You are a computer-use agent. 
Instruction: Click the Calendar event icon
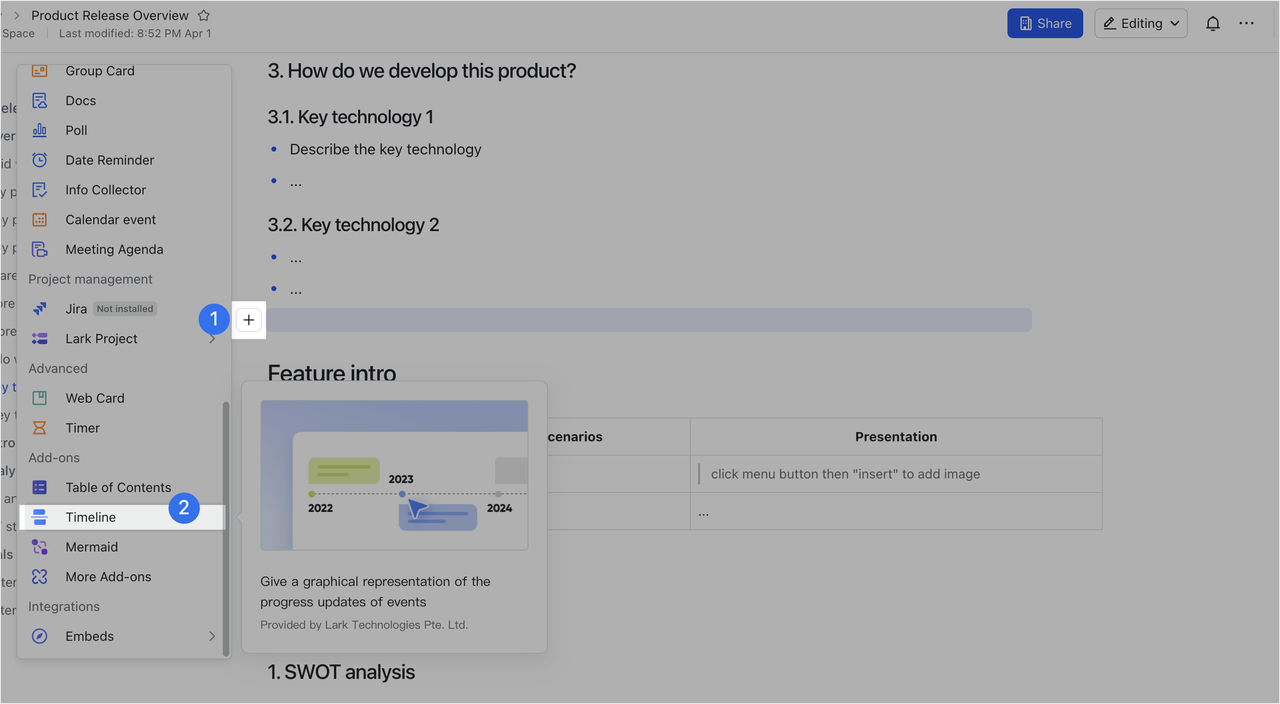click(39, 220)
